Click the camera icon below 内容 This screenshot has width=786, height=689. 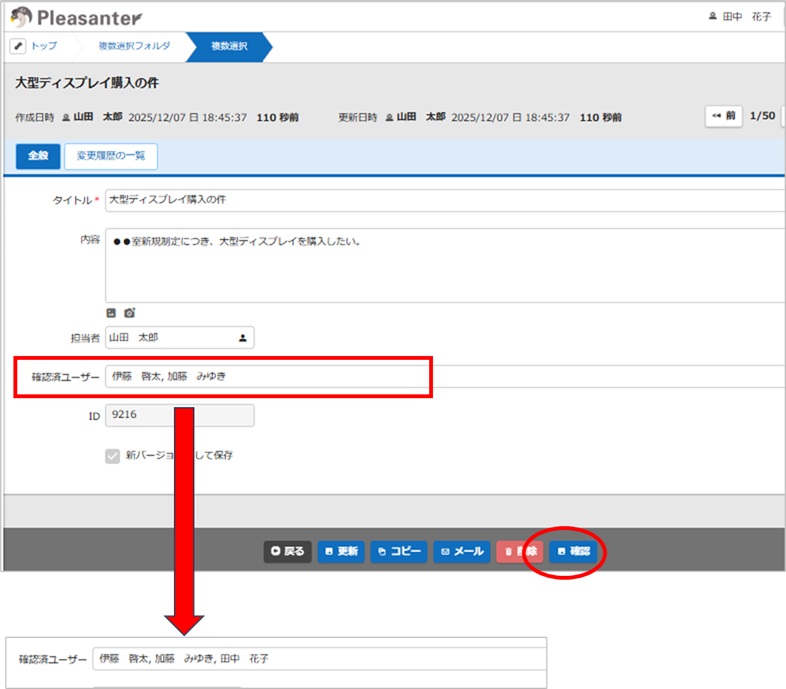[x=129, y=312]
